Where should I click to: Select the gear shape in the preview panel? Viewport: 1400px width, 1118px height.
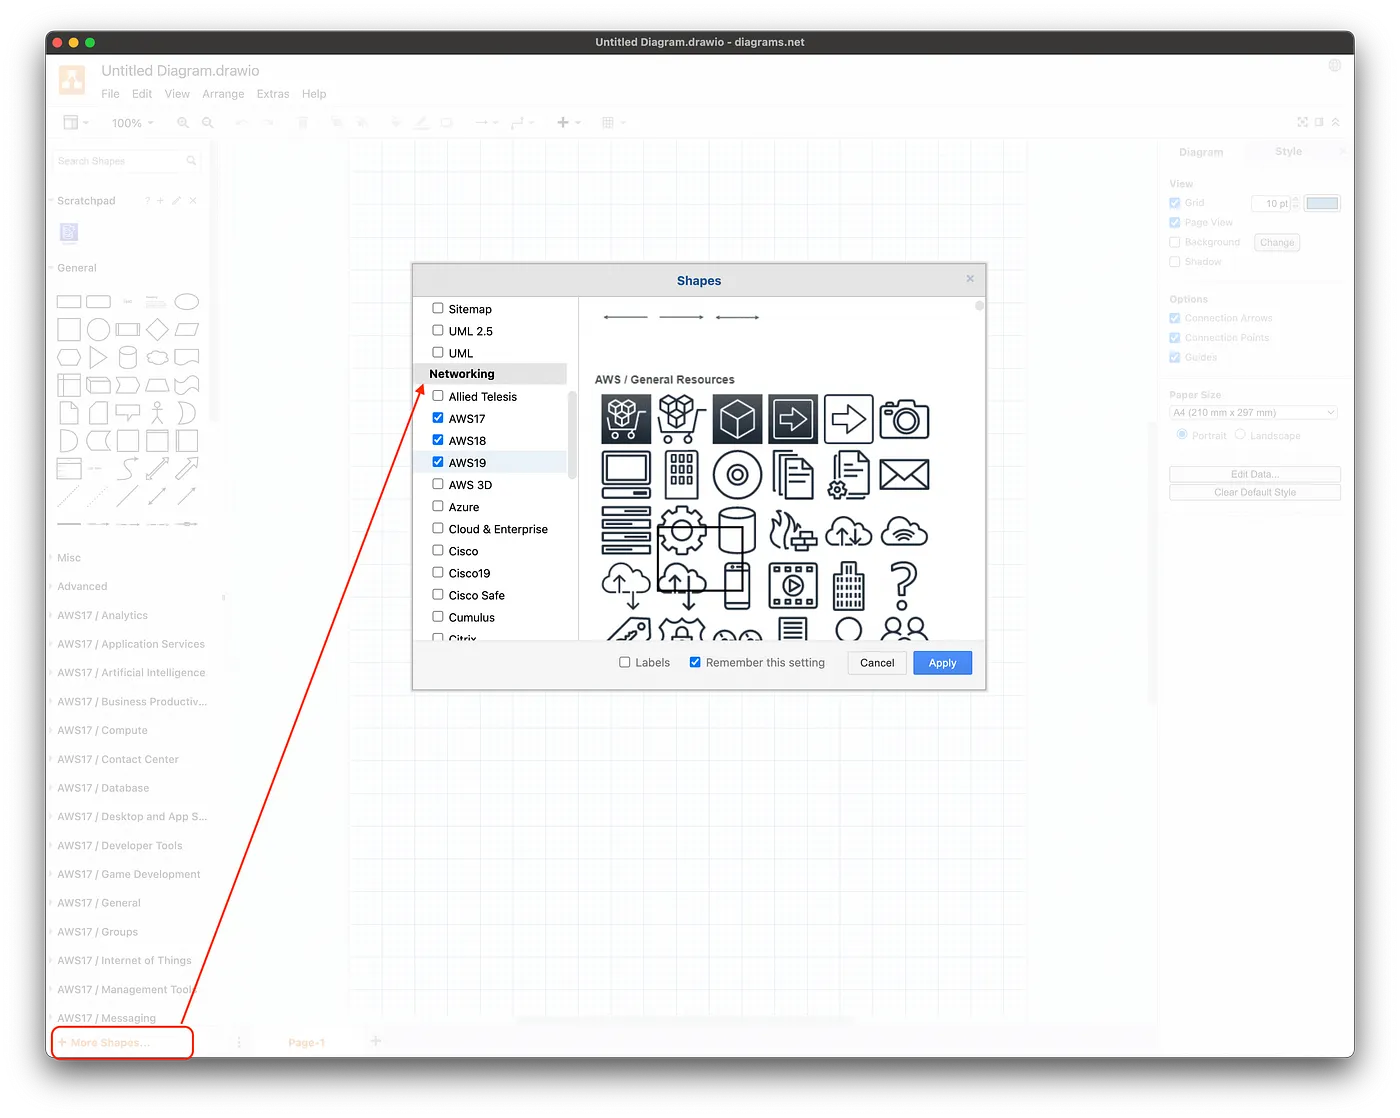(x=681, y=530)
